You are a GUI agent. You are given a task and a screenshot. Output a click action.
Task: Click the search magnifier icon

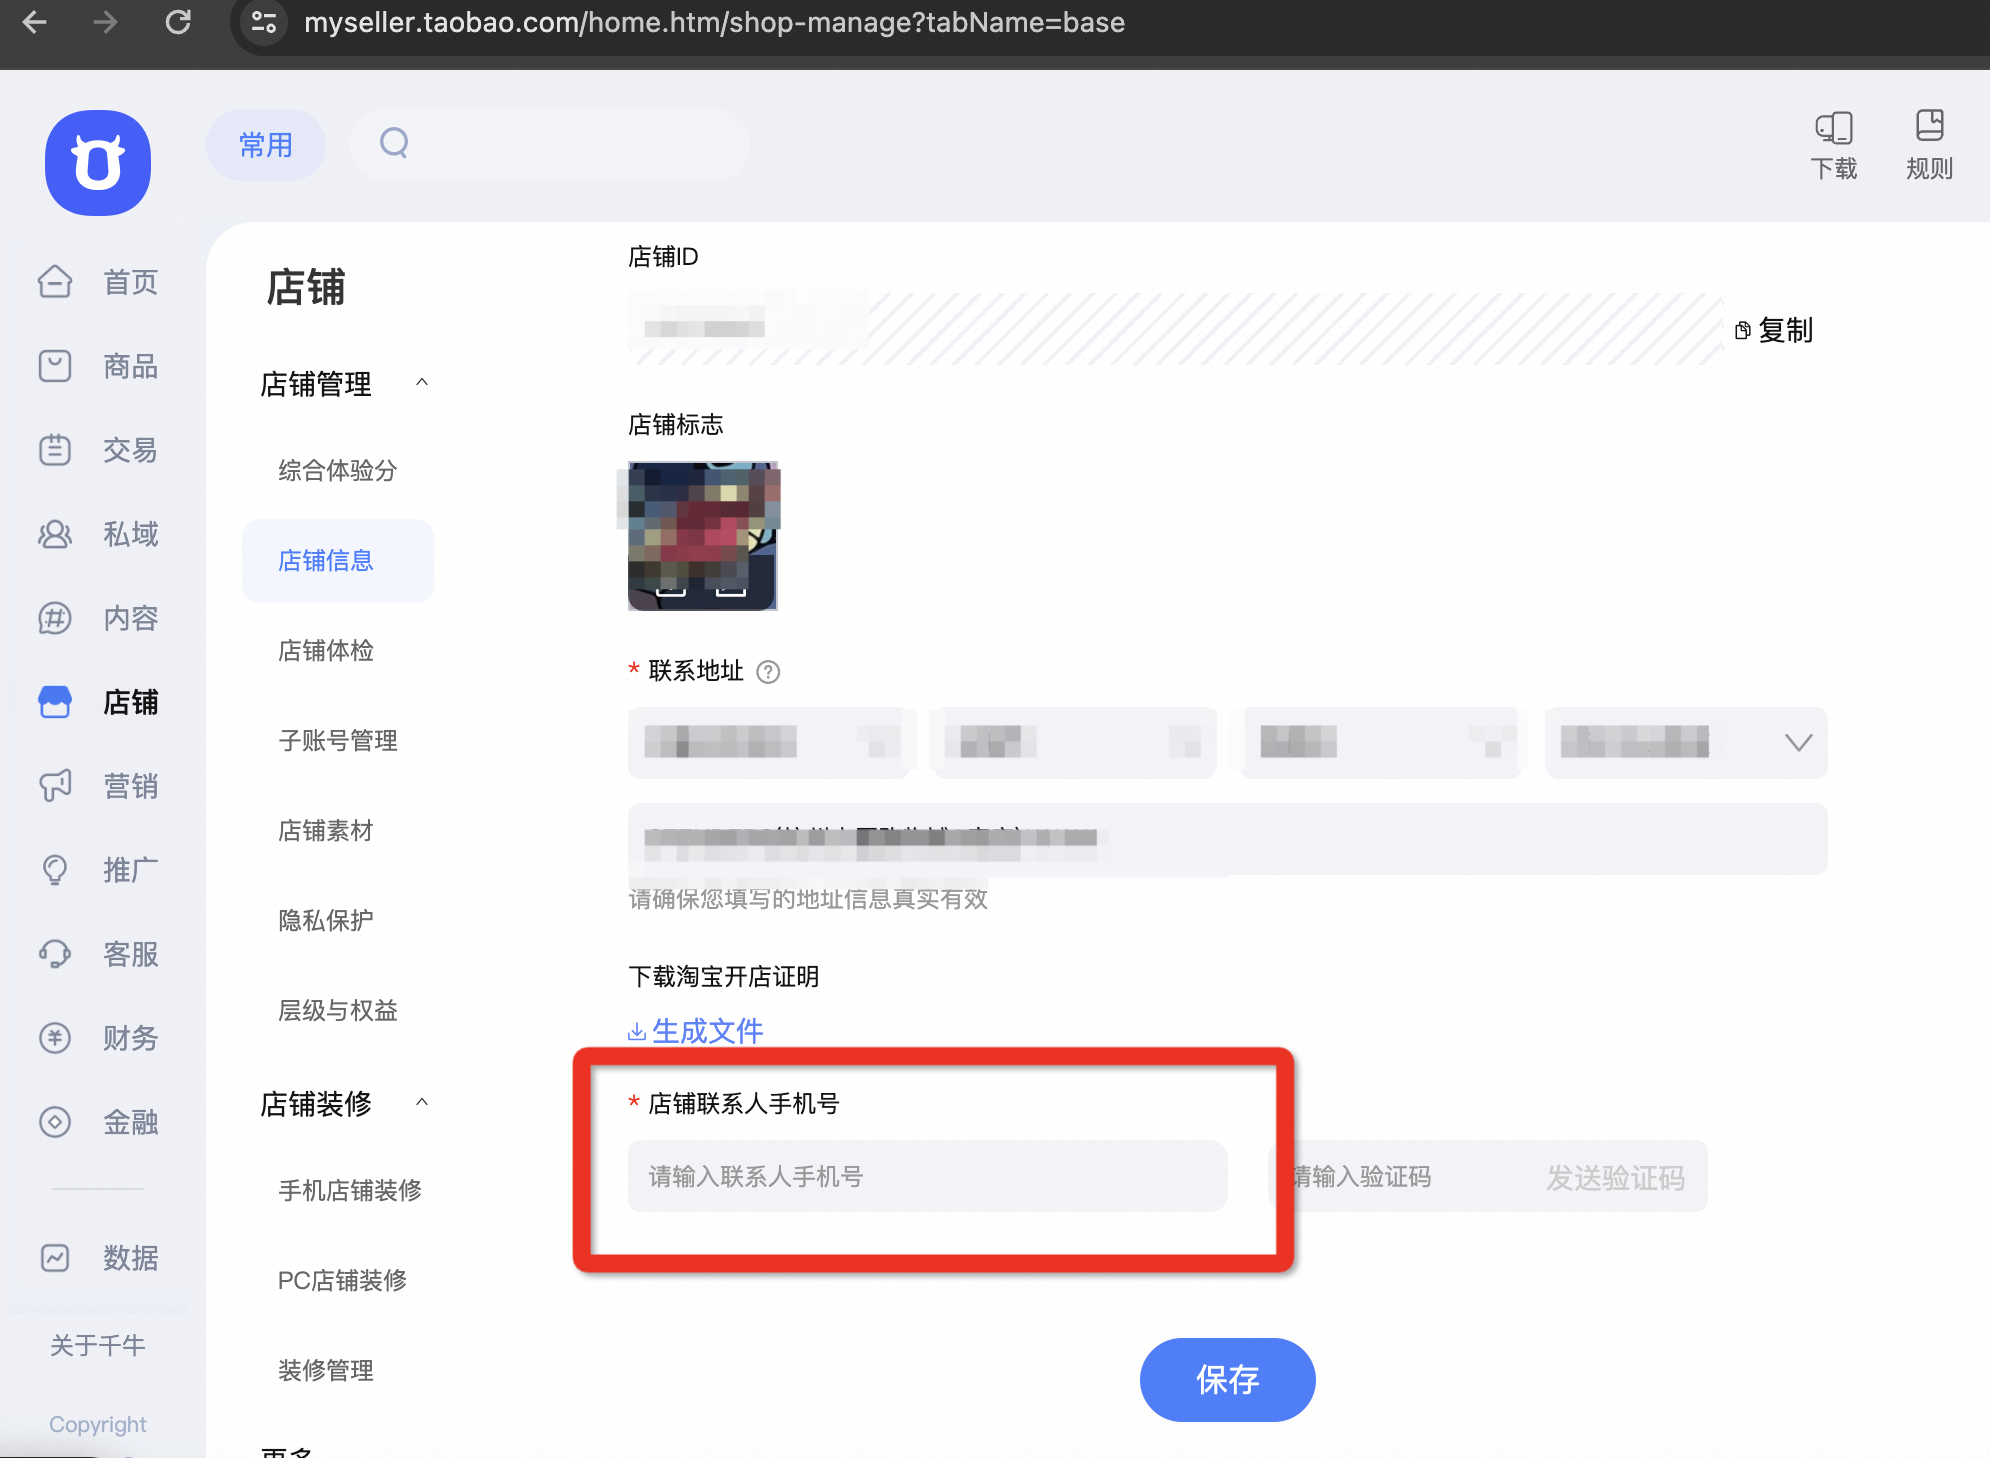(x=394, y=143)
